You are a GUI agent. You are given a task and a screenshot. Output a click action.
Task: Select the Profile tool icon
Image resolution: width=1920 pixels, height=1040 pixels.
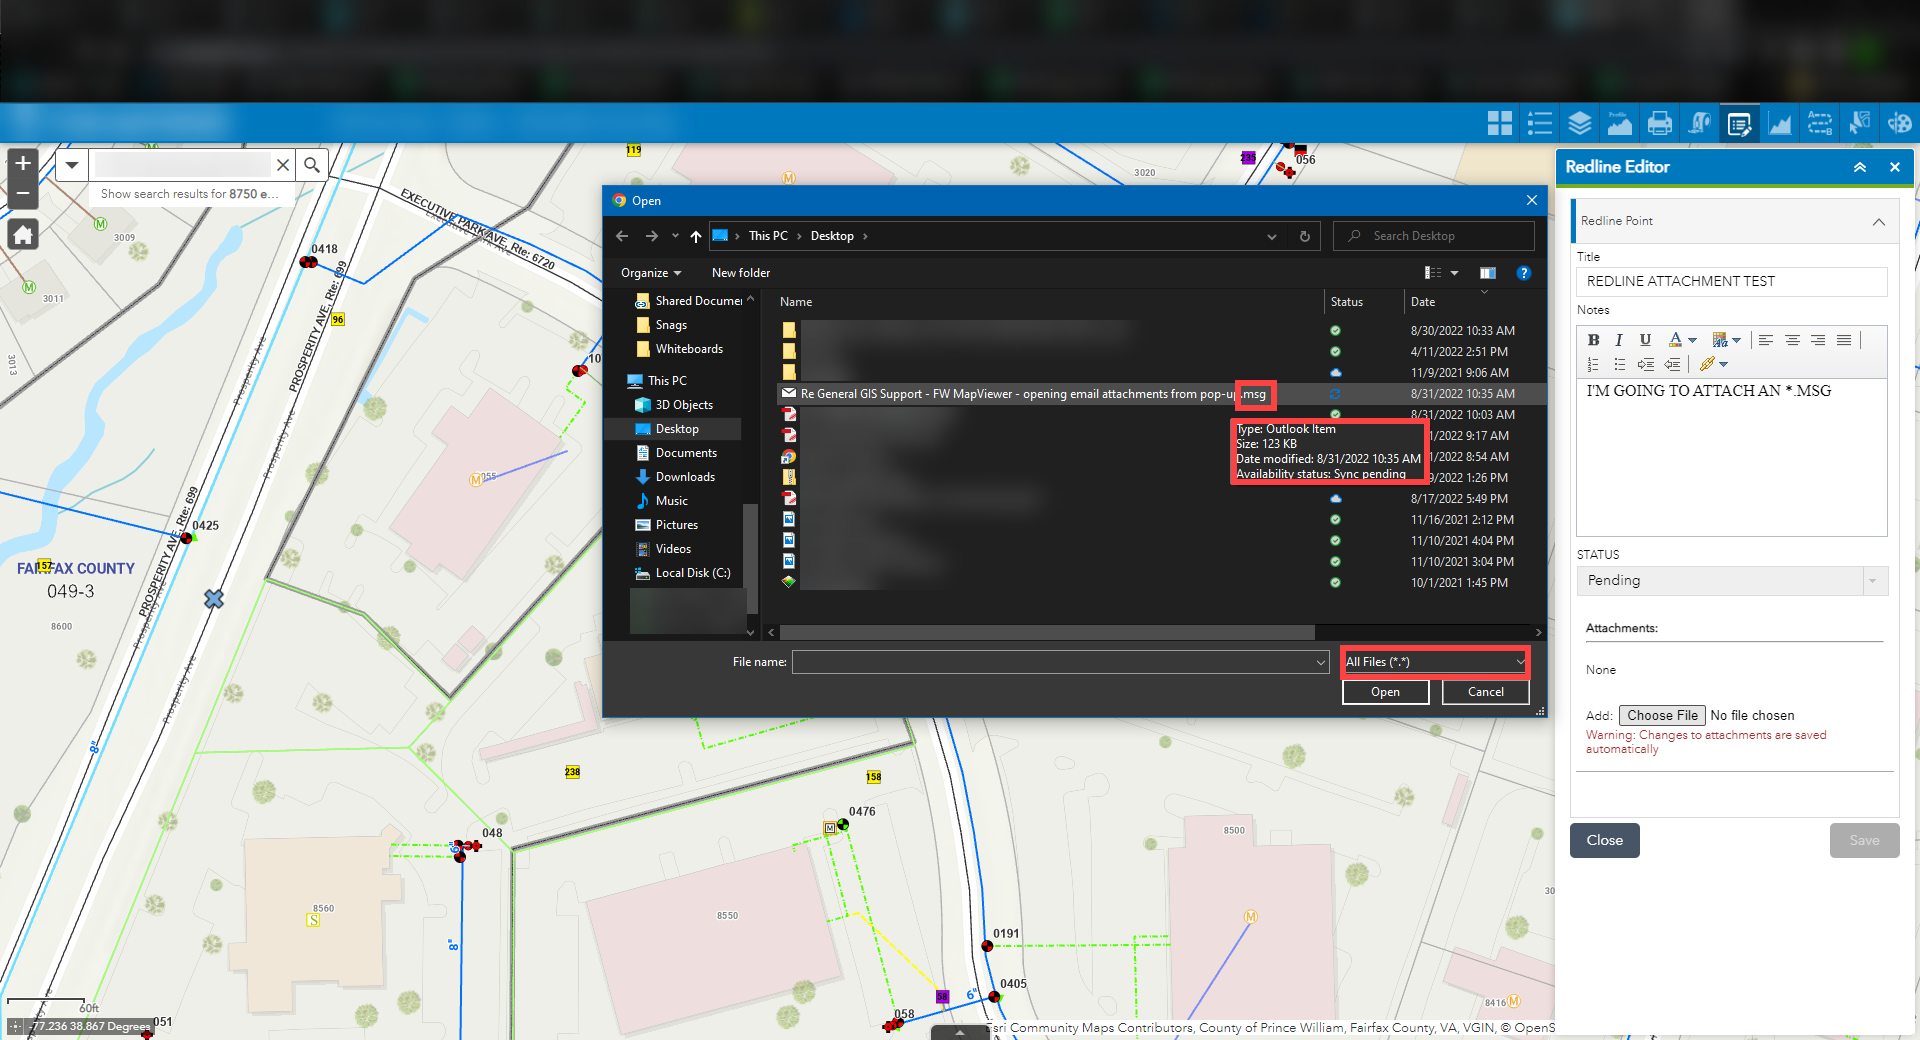point(1620,122)
